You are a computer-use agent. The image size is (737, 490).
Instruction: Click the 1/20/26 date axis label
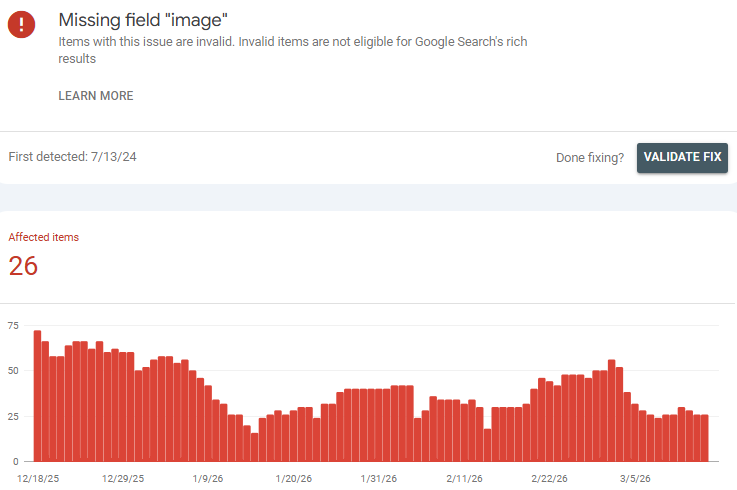pyautogui.click(x=294, y=478)
